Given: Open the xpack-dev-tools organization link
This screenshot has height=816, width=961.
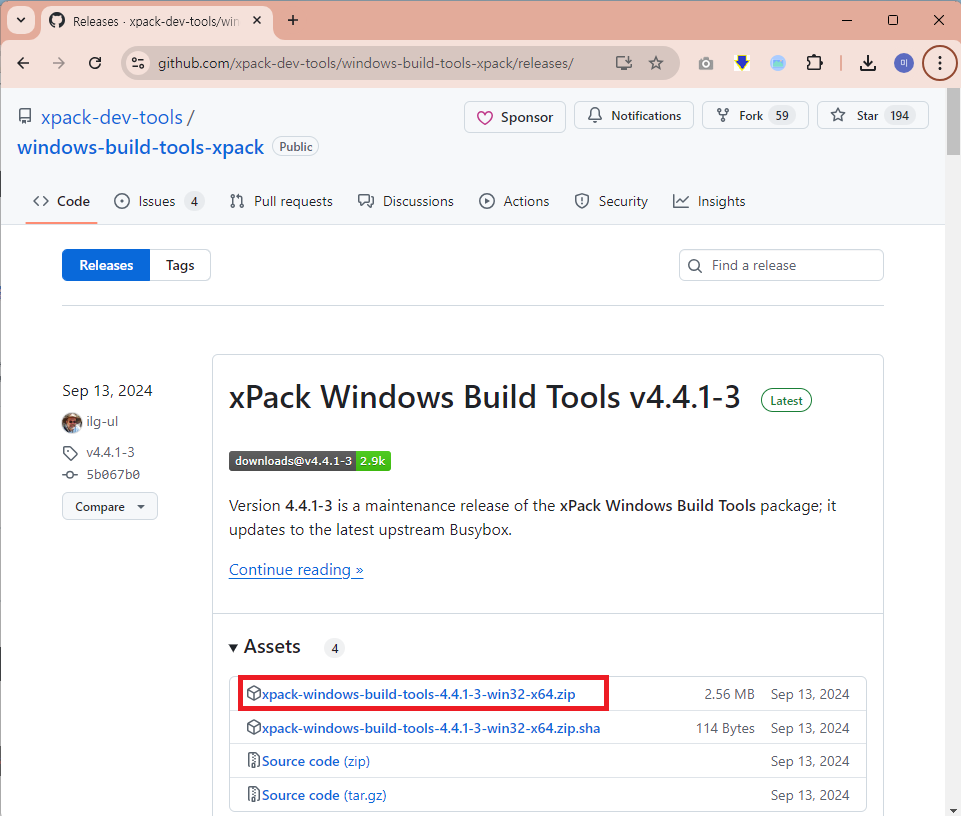Looking at the screenshot, I should pos(112,117).
